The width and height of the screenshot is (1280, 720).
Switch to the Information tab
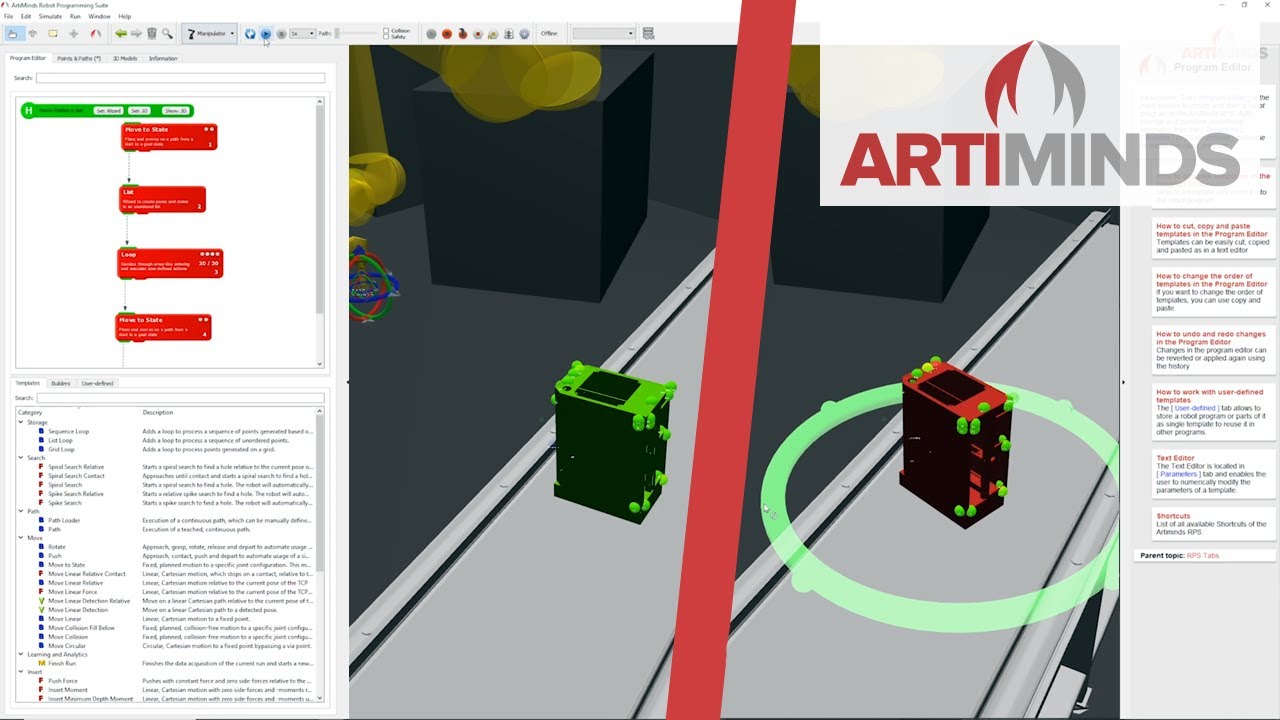click(163, 58)
